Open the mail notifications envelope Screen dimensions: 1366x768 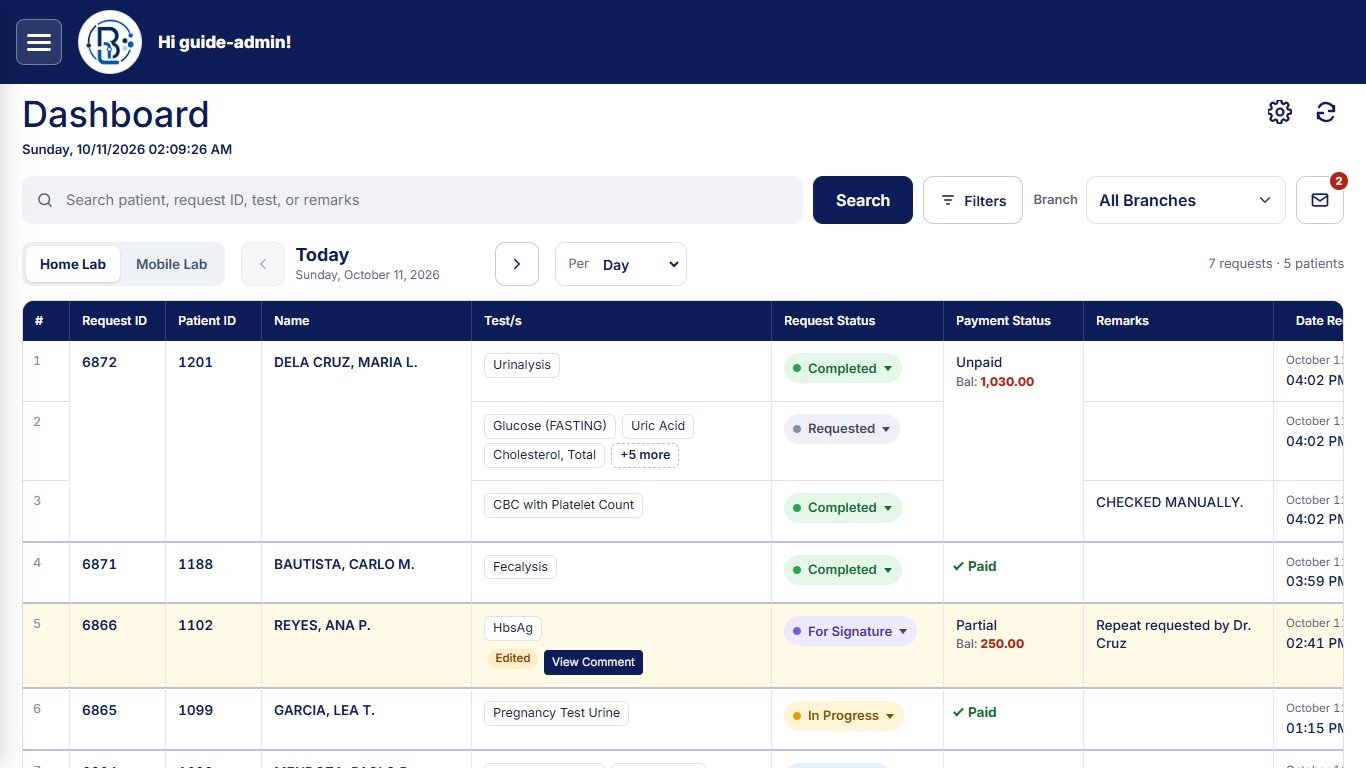click(1320, 200)
